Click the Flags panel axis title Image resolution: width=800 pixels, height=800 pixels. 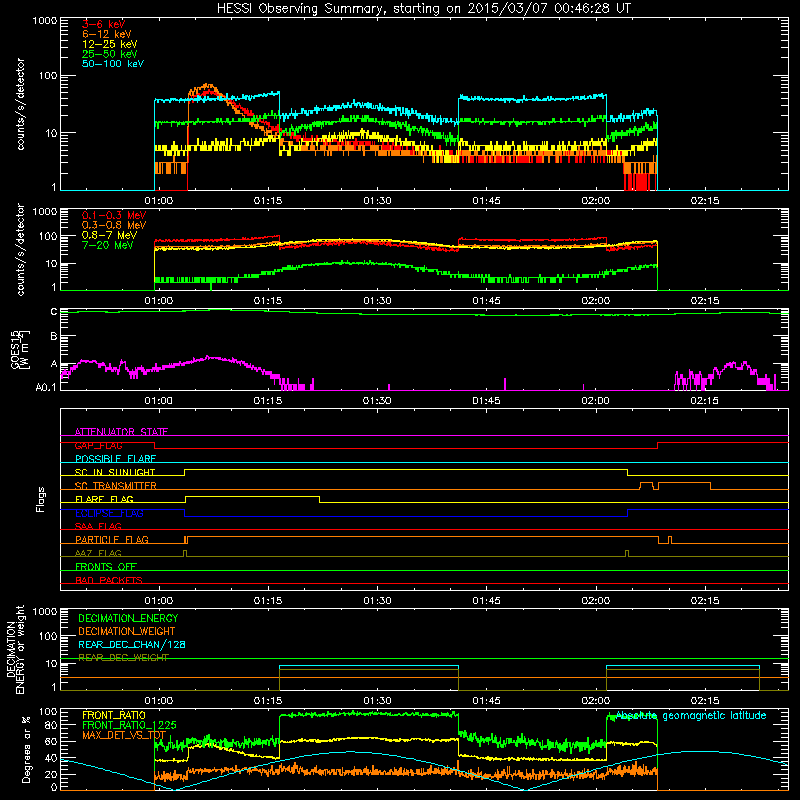tap(41, 499)
